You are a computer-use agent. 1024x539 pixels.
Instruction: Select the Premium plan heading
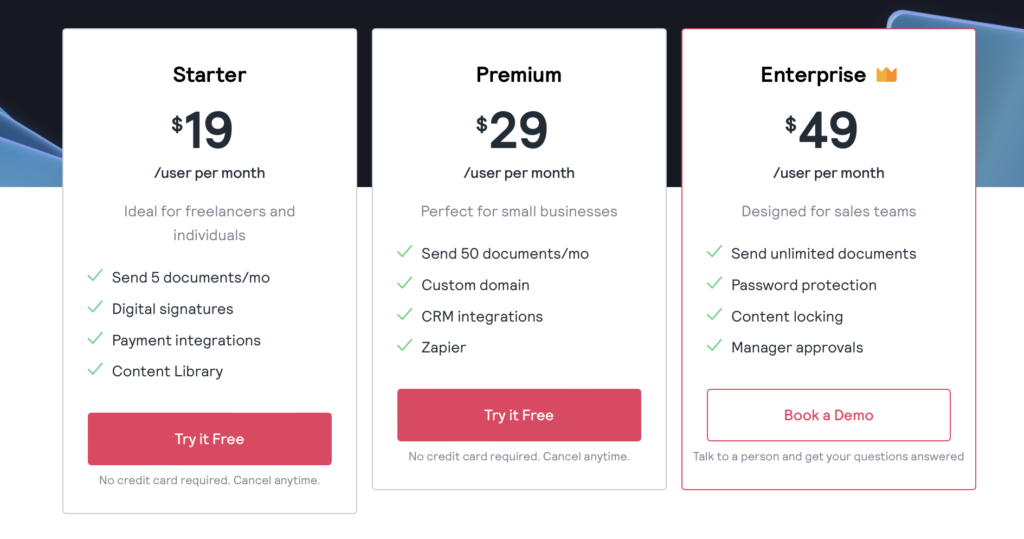pyautogui.click(x=518, y=74)
